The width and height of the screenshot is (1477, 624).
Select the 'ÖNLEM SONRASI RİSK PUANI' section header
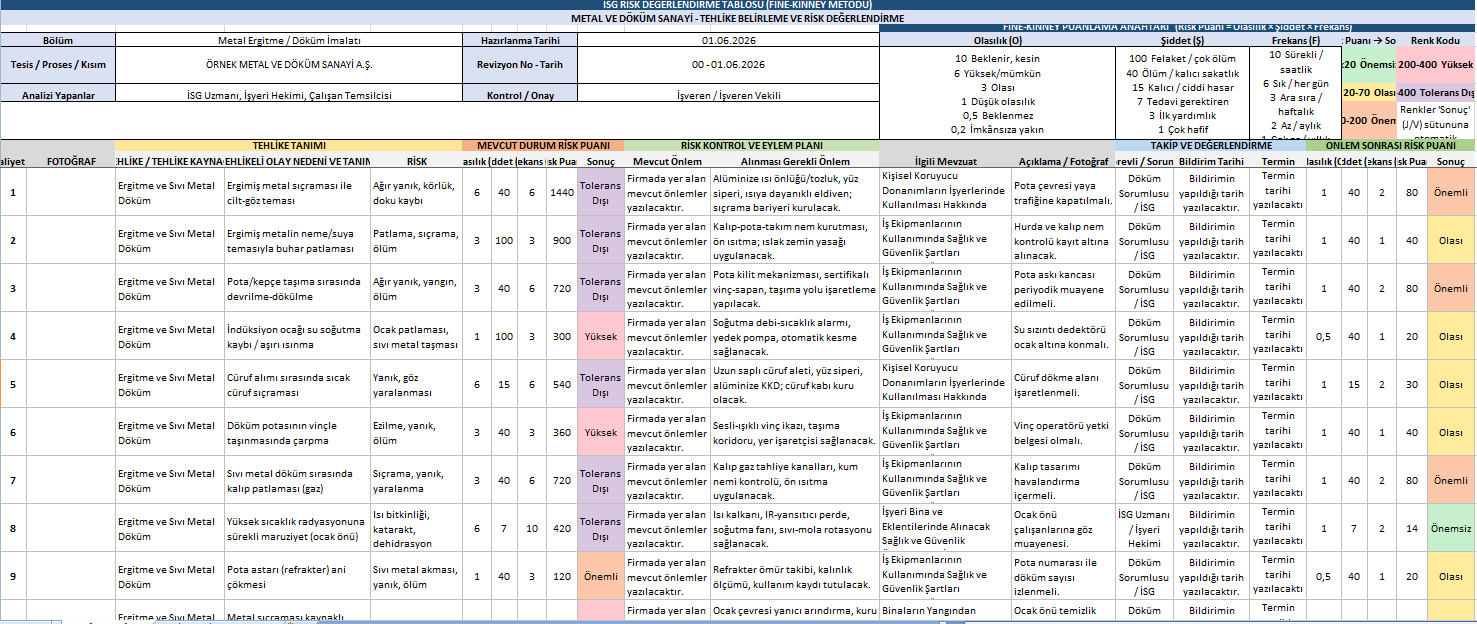pyautogui.click(x=1390, y=145)
